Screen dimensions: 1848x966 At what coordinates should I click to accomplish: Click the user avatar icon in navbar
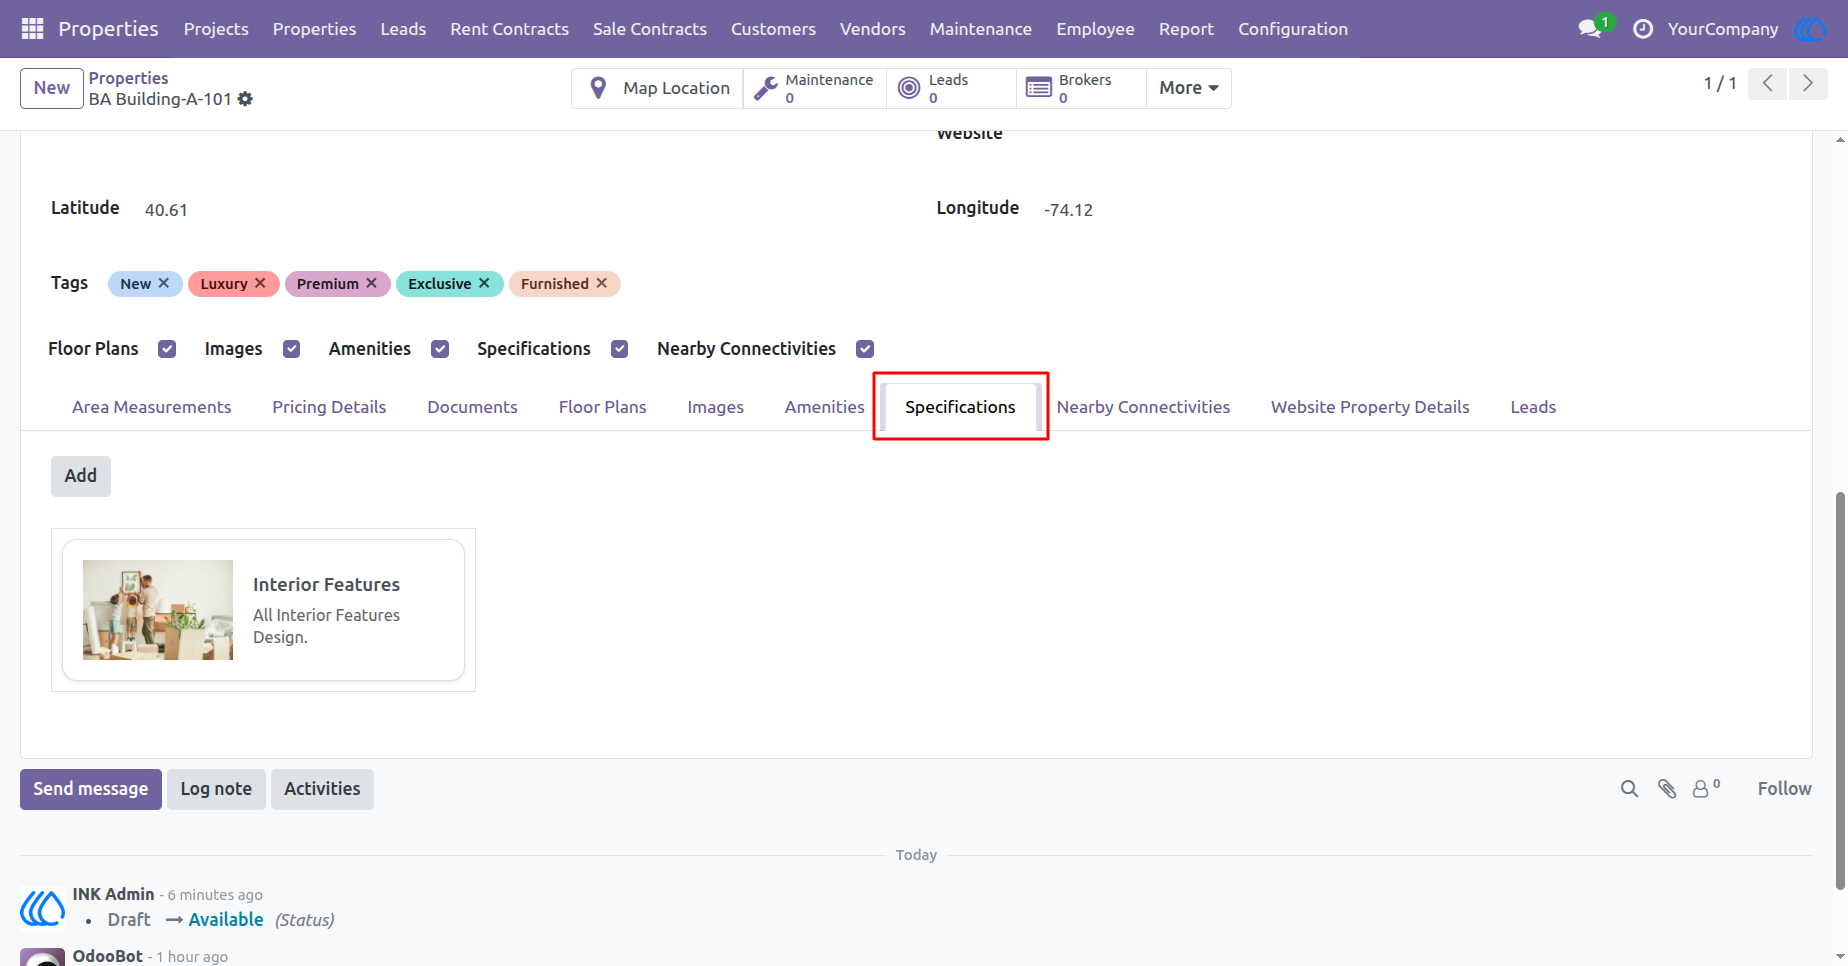point(1810,29)
